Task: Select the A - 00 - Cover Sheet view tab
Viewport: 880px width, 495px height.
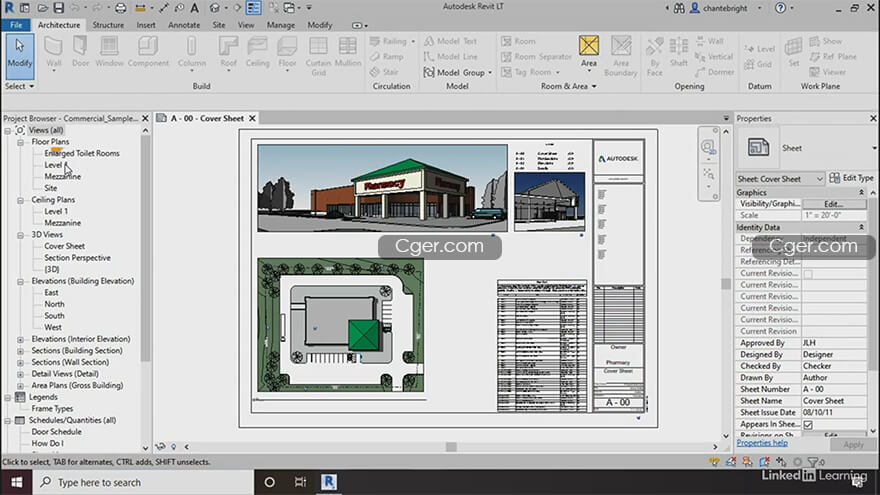Action: (x=207, y=118)
